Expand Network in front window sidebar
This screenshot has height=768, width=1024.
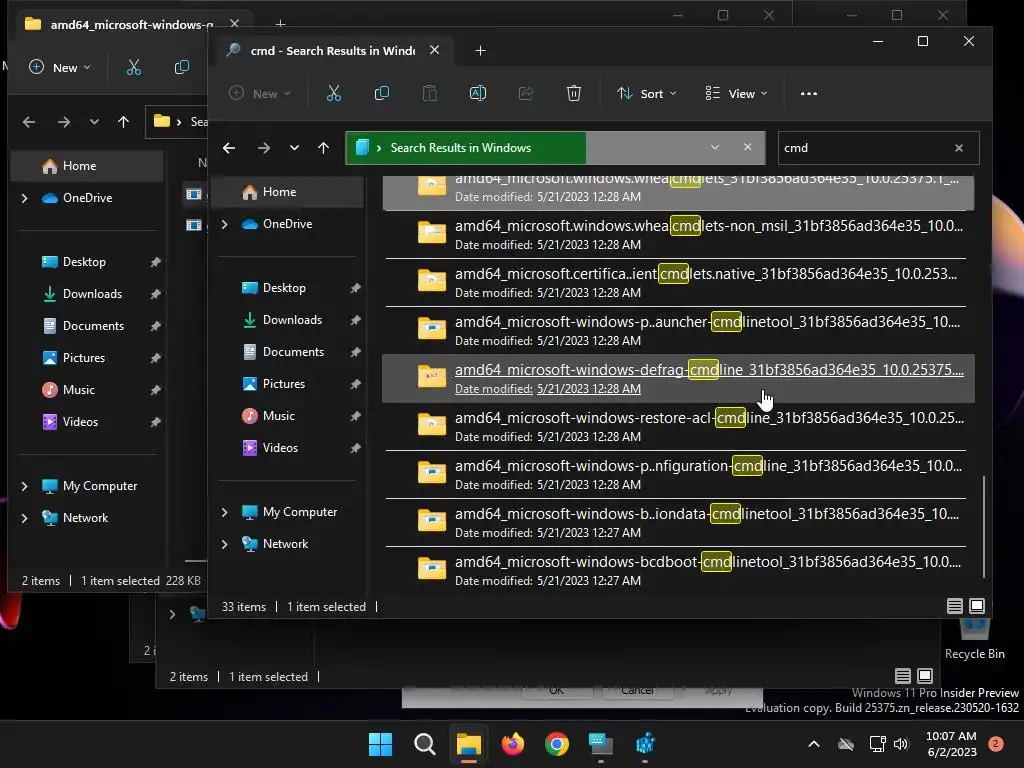point(225,544)
